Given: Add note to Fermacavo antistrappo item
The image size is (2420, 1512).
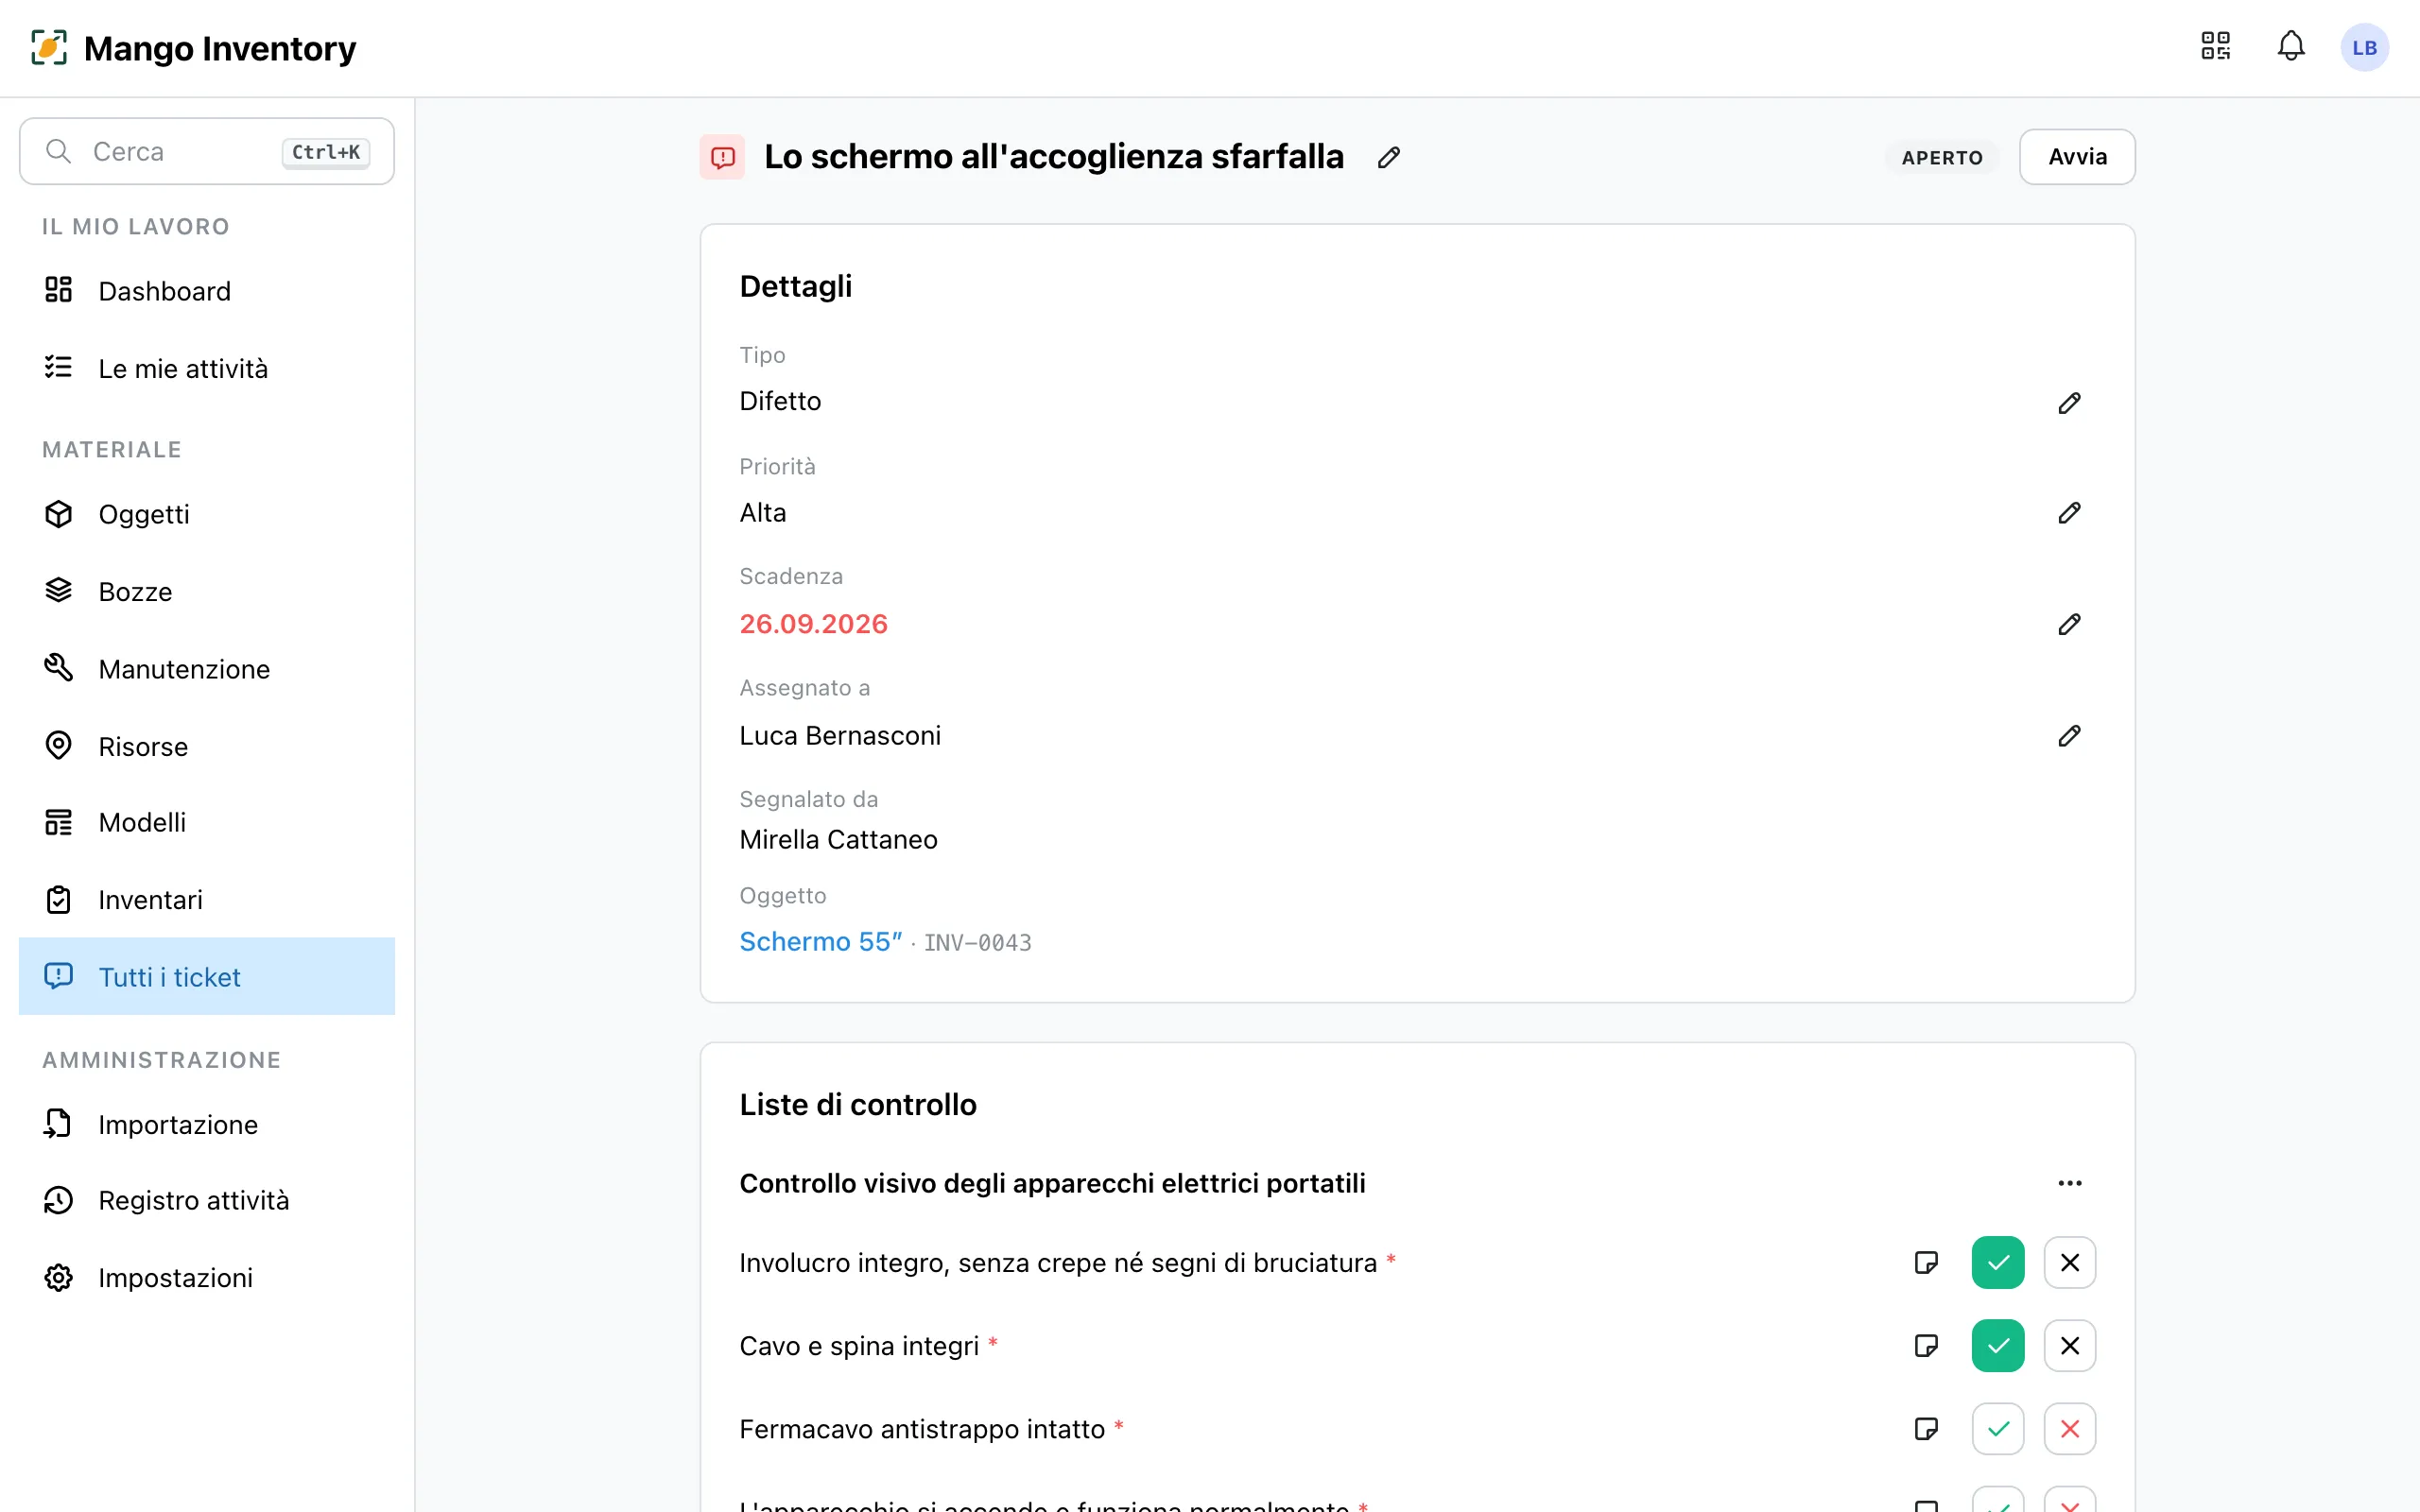Looking at the screenshot, I should point(1926,1428).
